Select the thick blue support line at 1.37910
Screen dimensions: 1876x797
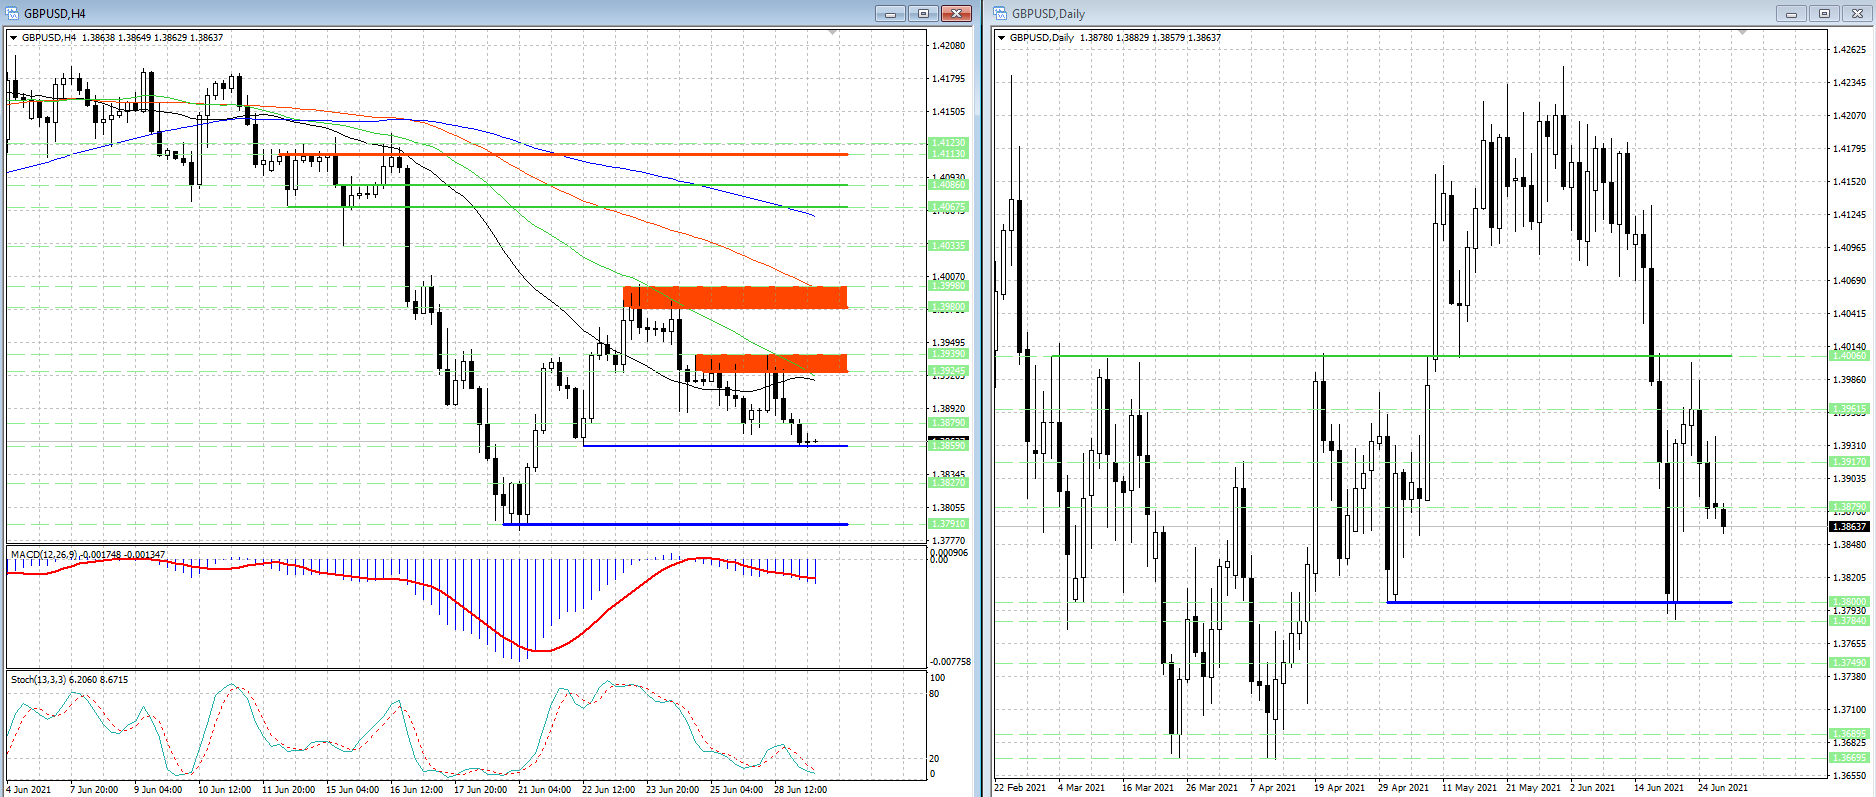(675, 524)
